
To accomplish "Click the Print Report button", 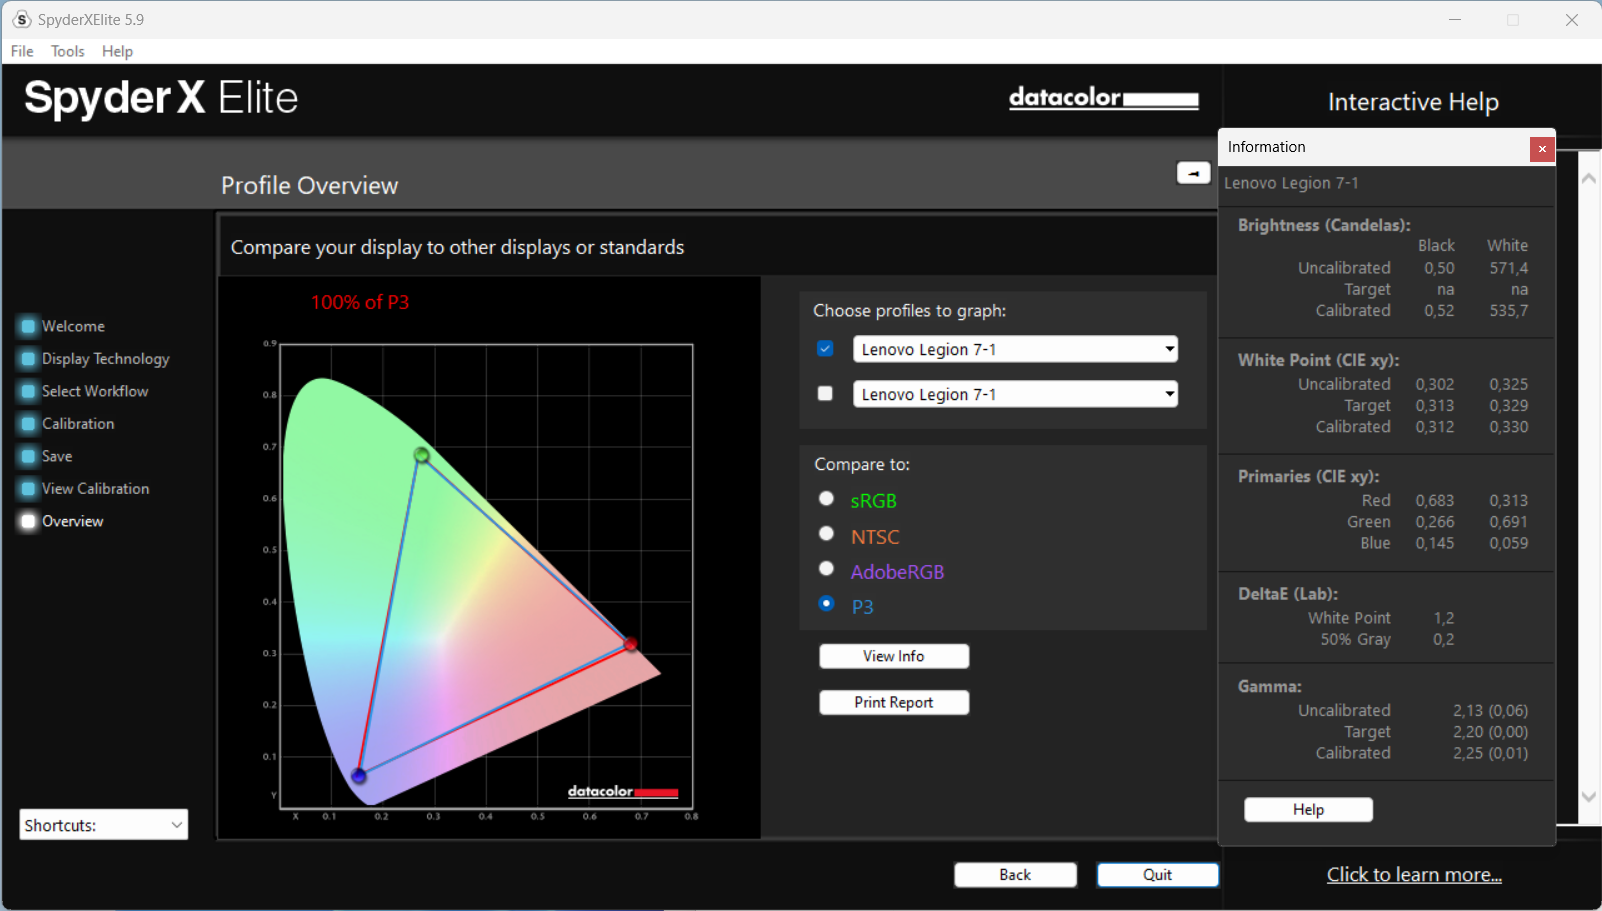I will pyautogui.click(x=894, y=702).
